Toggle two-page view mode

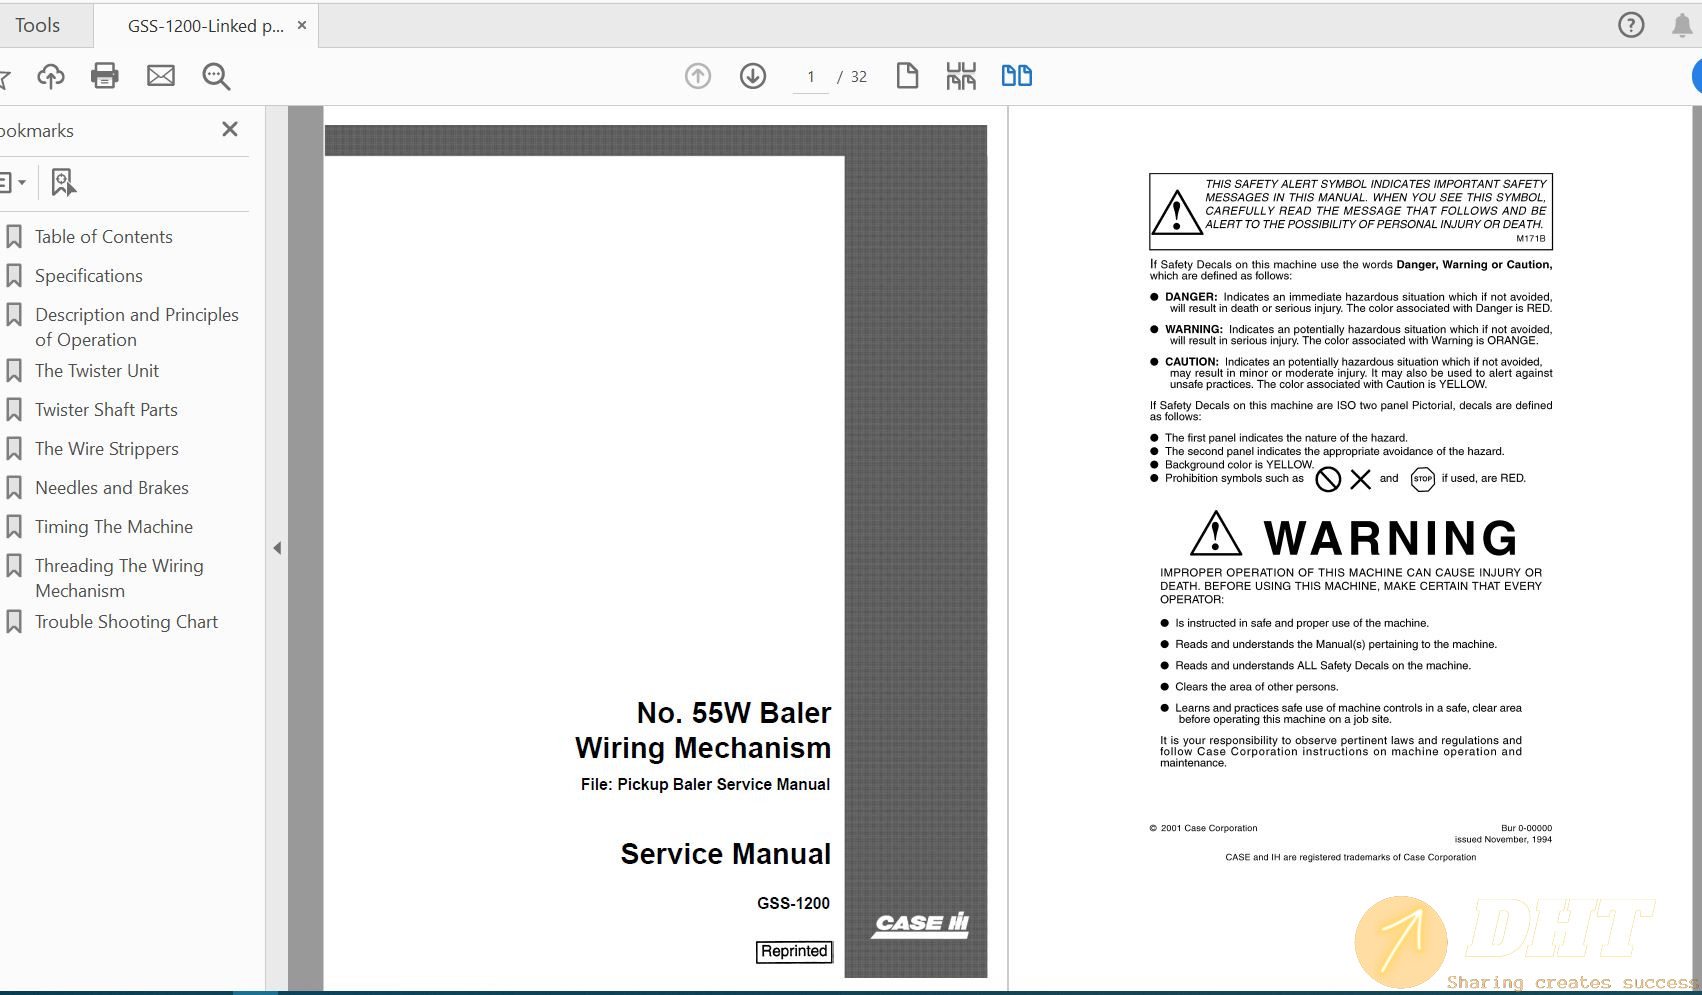tap(1016, 76)
